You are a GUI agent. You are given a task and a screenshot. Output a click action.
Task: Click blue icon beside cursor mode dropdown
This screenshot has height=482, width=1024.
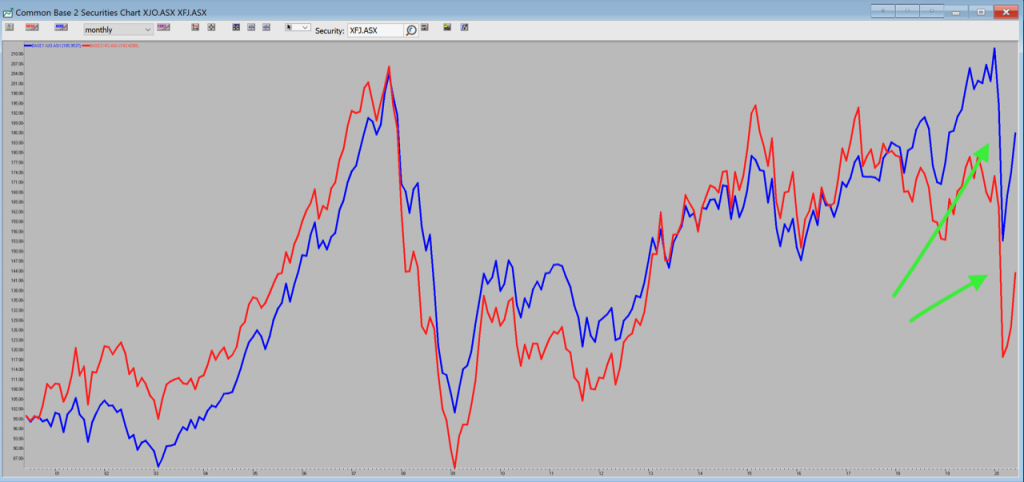tap(266, 27)
